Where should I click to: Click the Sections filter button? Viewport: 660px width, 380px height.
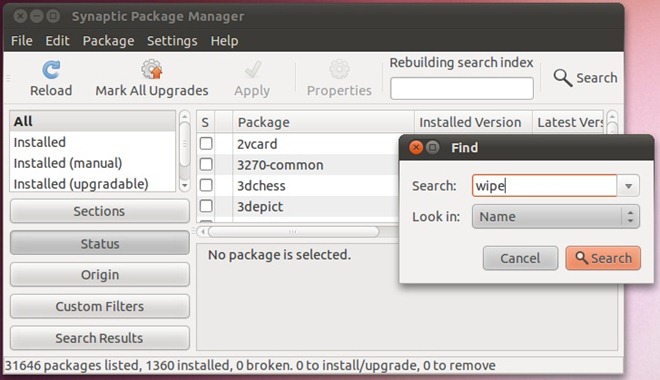coord(100,211)
